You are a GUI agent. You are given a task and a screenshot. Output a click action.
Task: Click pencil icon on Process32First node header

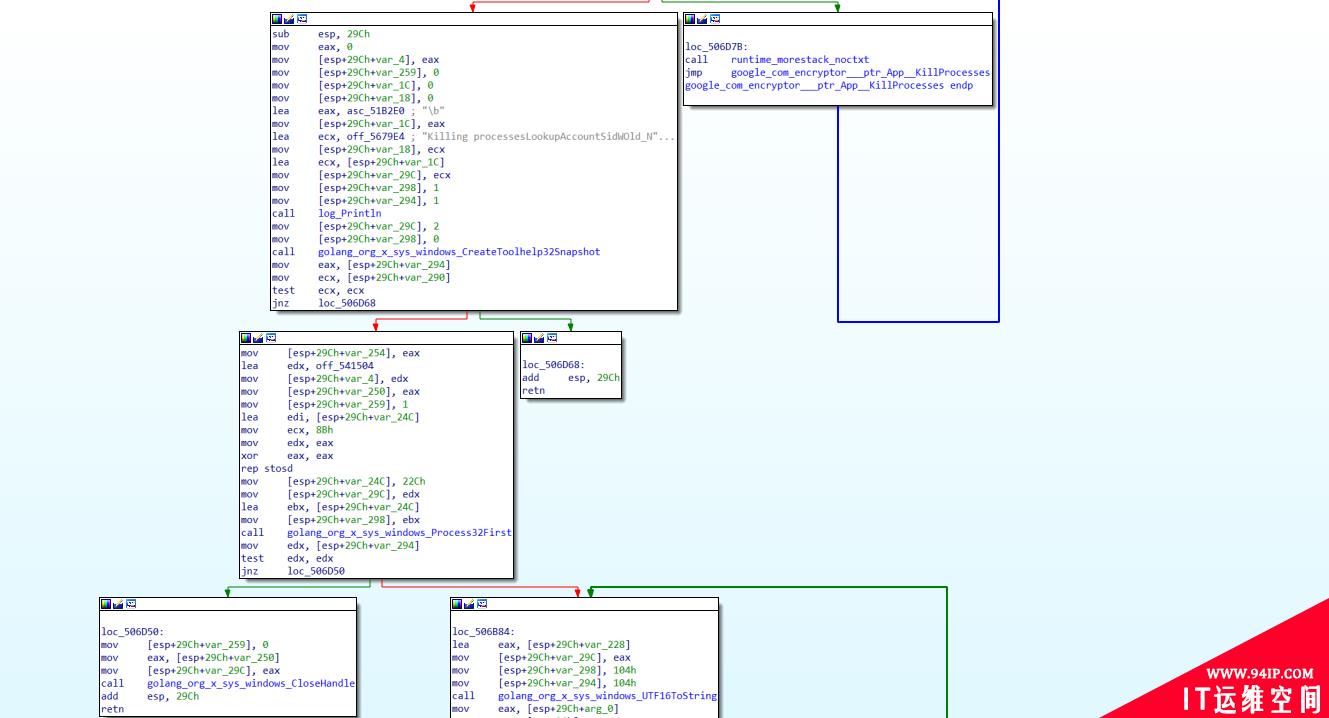coord(257,338)
